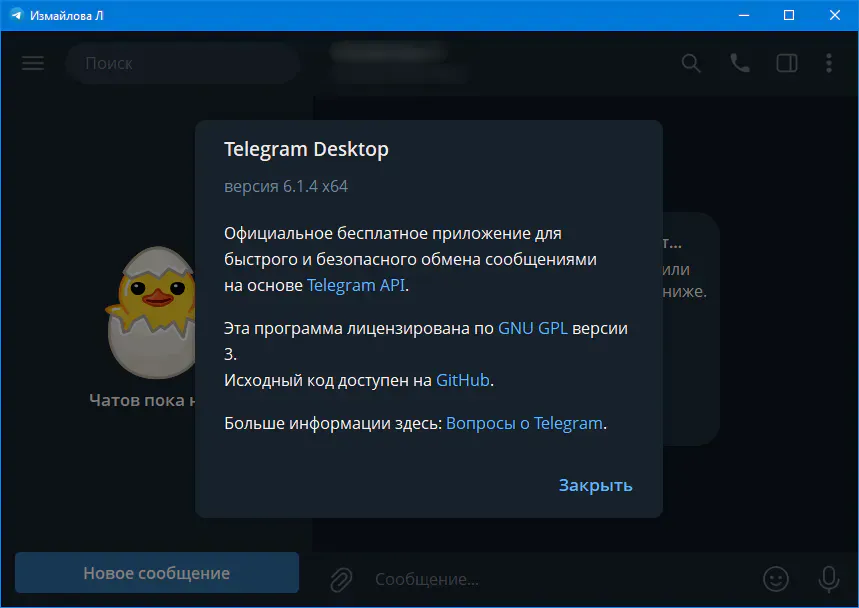The height and width of the screenshot is (608, 859).
Task: Click the hatching chick sticker
Action: point(151,312)
